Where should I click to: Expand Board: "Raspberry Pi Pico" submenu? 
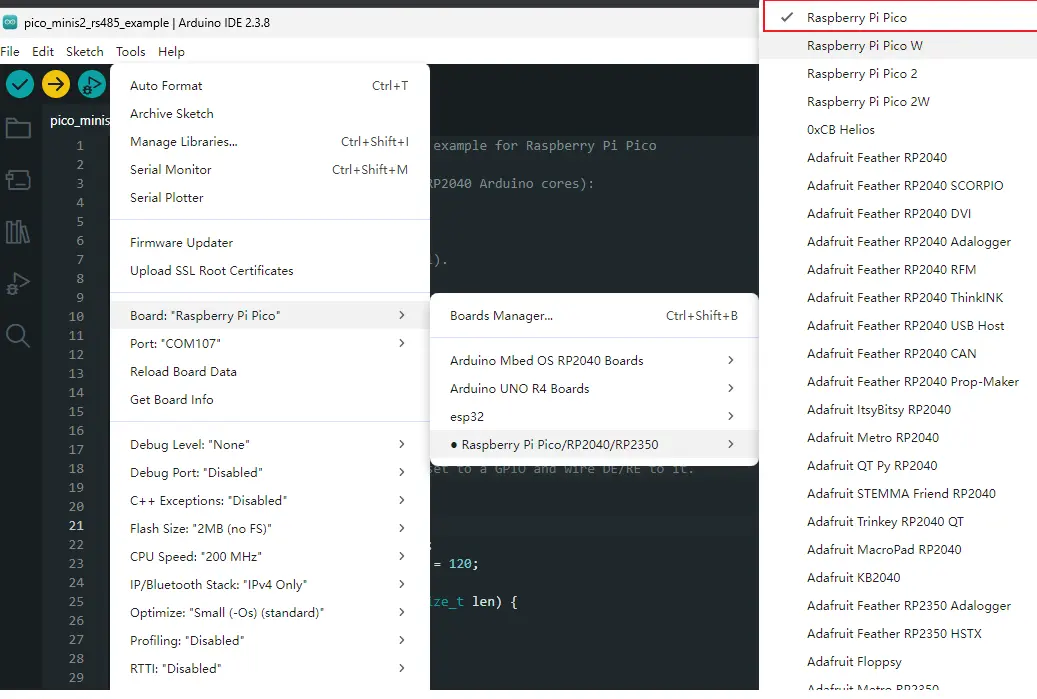[270, 315]
